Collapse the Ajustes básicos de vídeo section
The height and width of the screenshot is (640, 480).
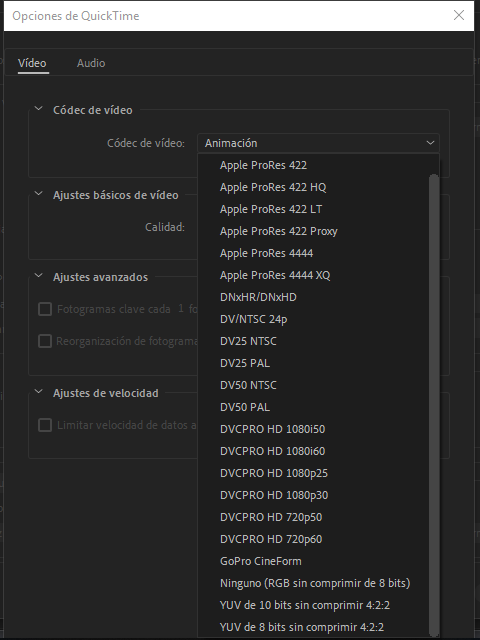pos(38,194)
